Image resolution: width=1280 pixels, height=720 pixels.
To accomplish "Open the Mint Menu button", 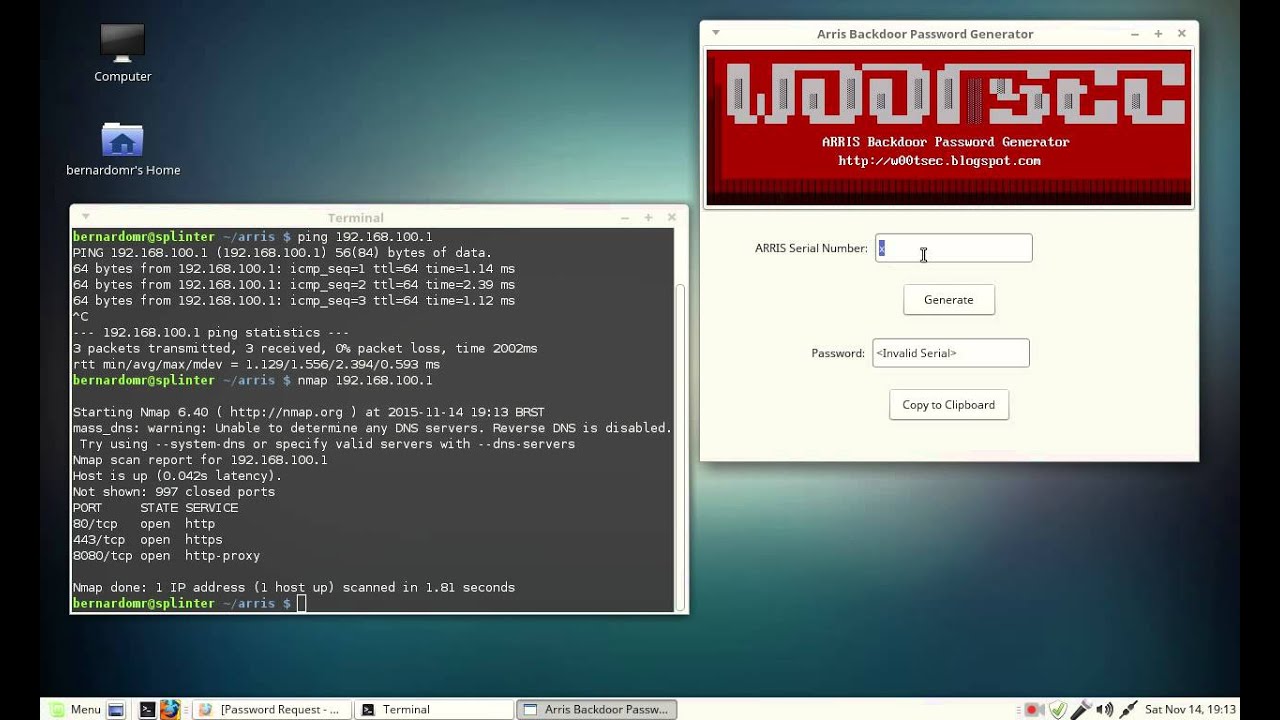I will [x=76, y=709].
